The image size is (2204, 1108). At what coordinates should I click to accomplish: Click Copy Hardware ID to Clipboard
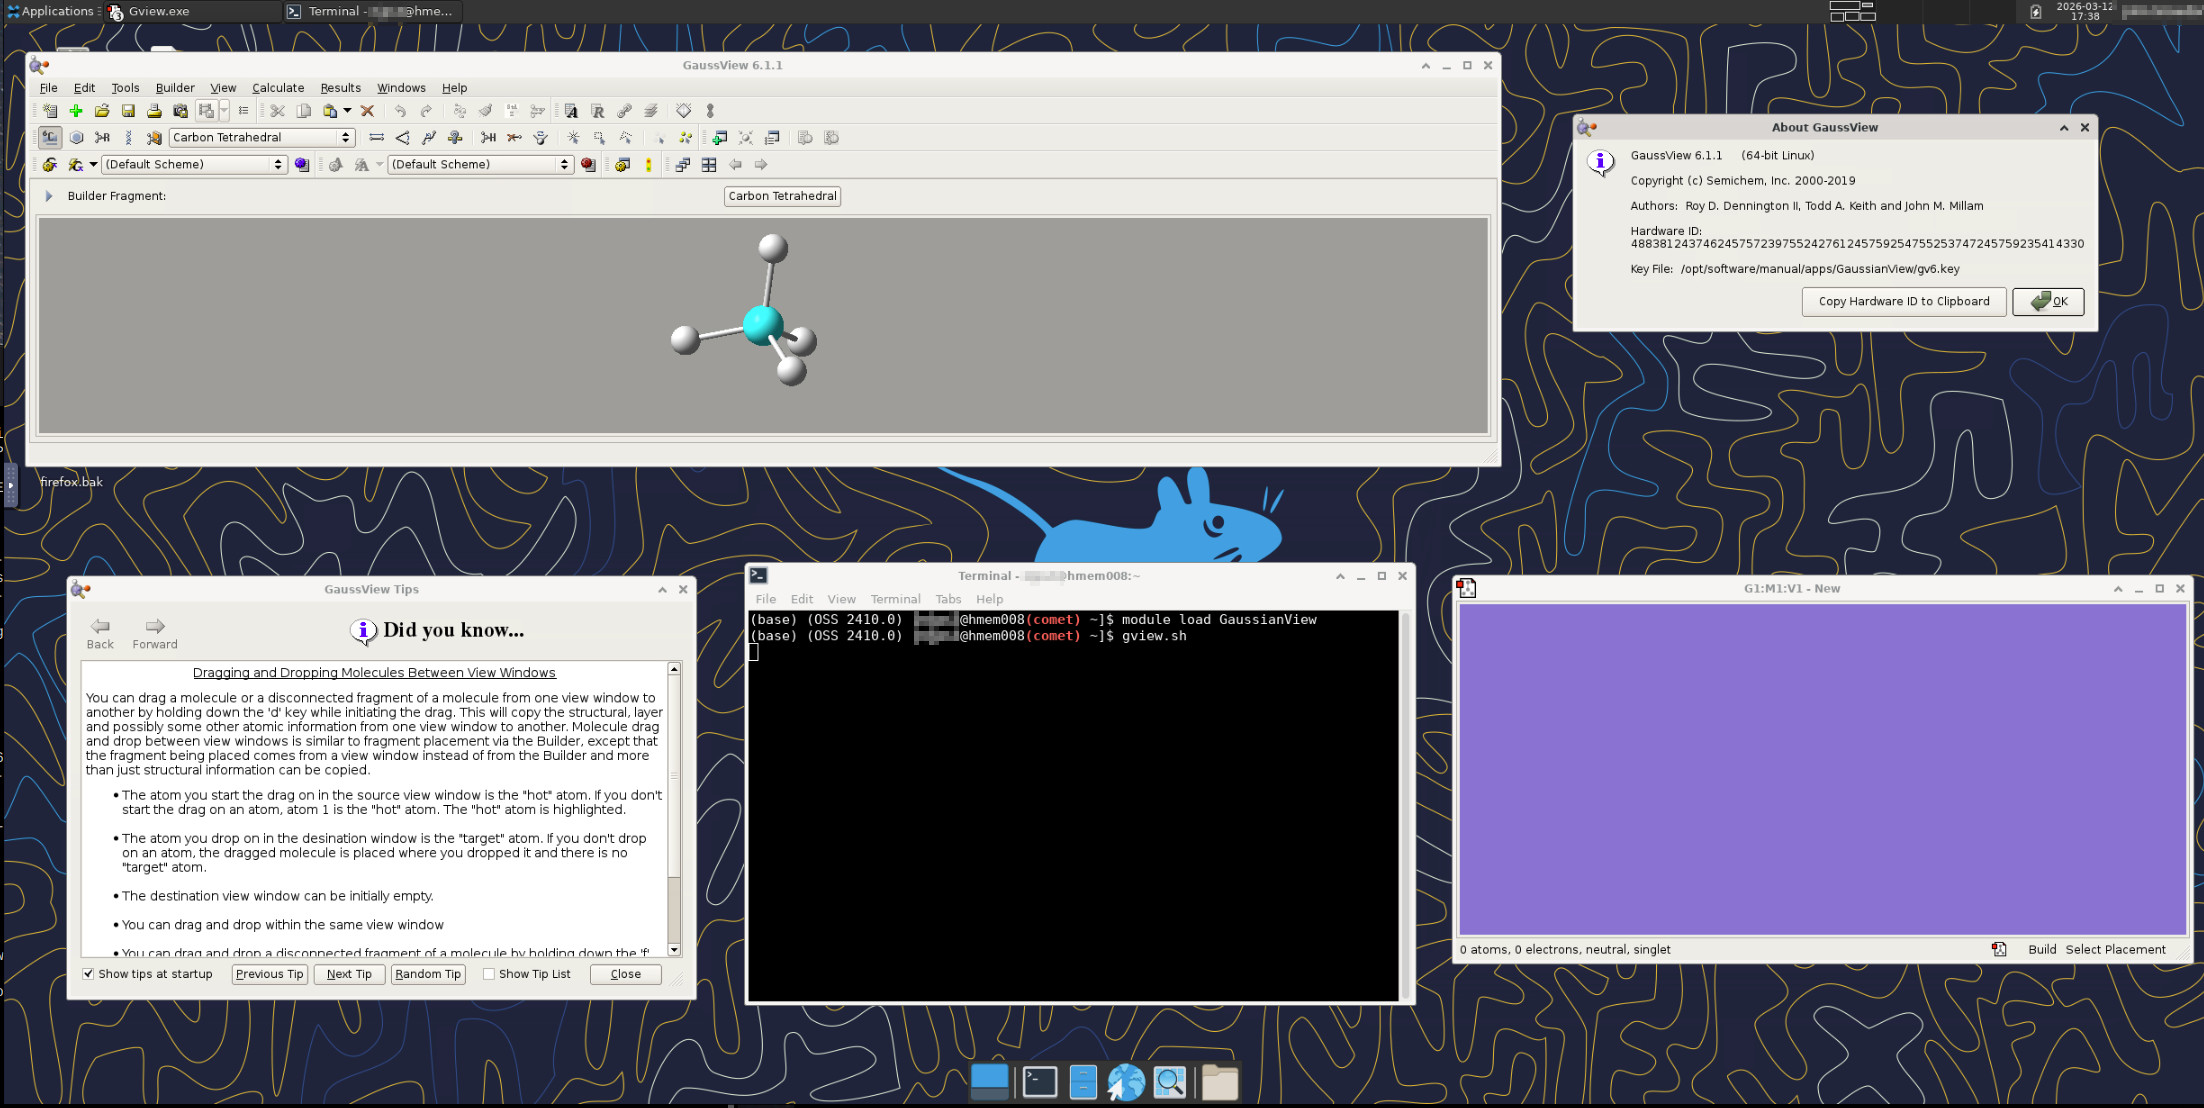coord(1904,301)
